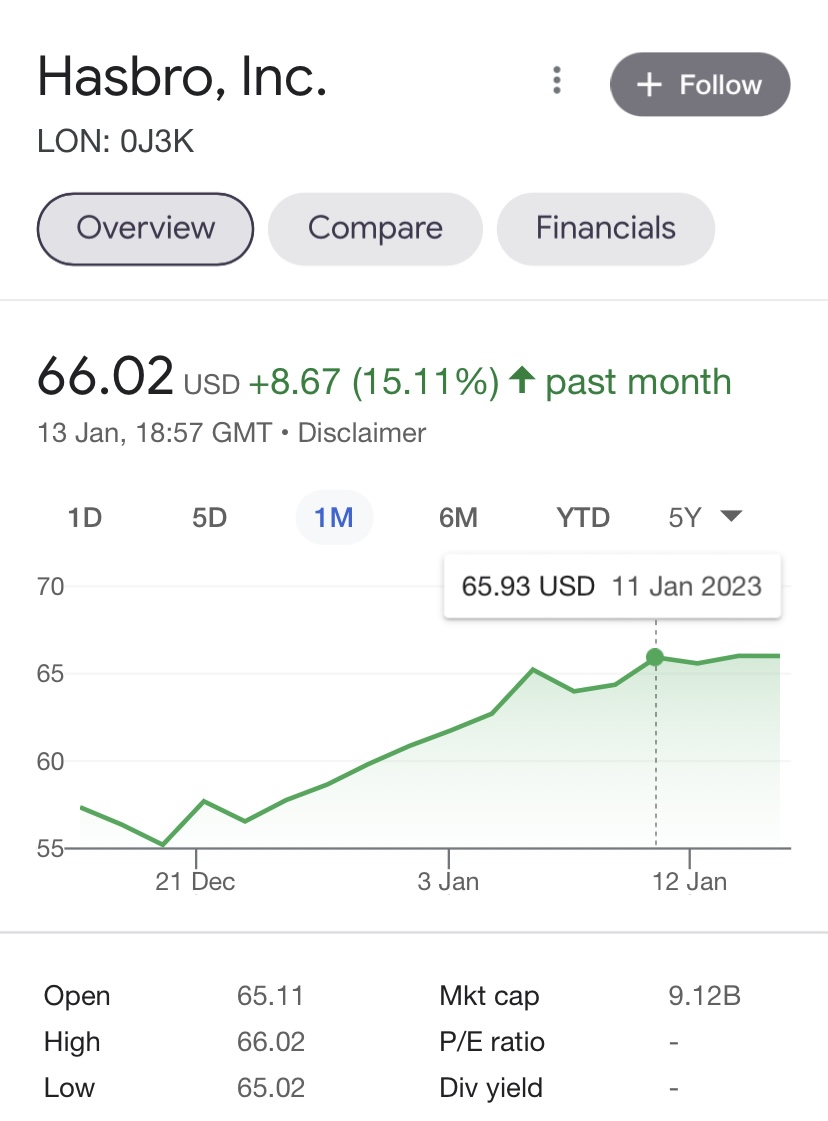The image size is (828, 1121).
Task: Click the plus icon in Follow button
Action: pos(650,85)
